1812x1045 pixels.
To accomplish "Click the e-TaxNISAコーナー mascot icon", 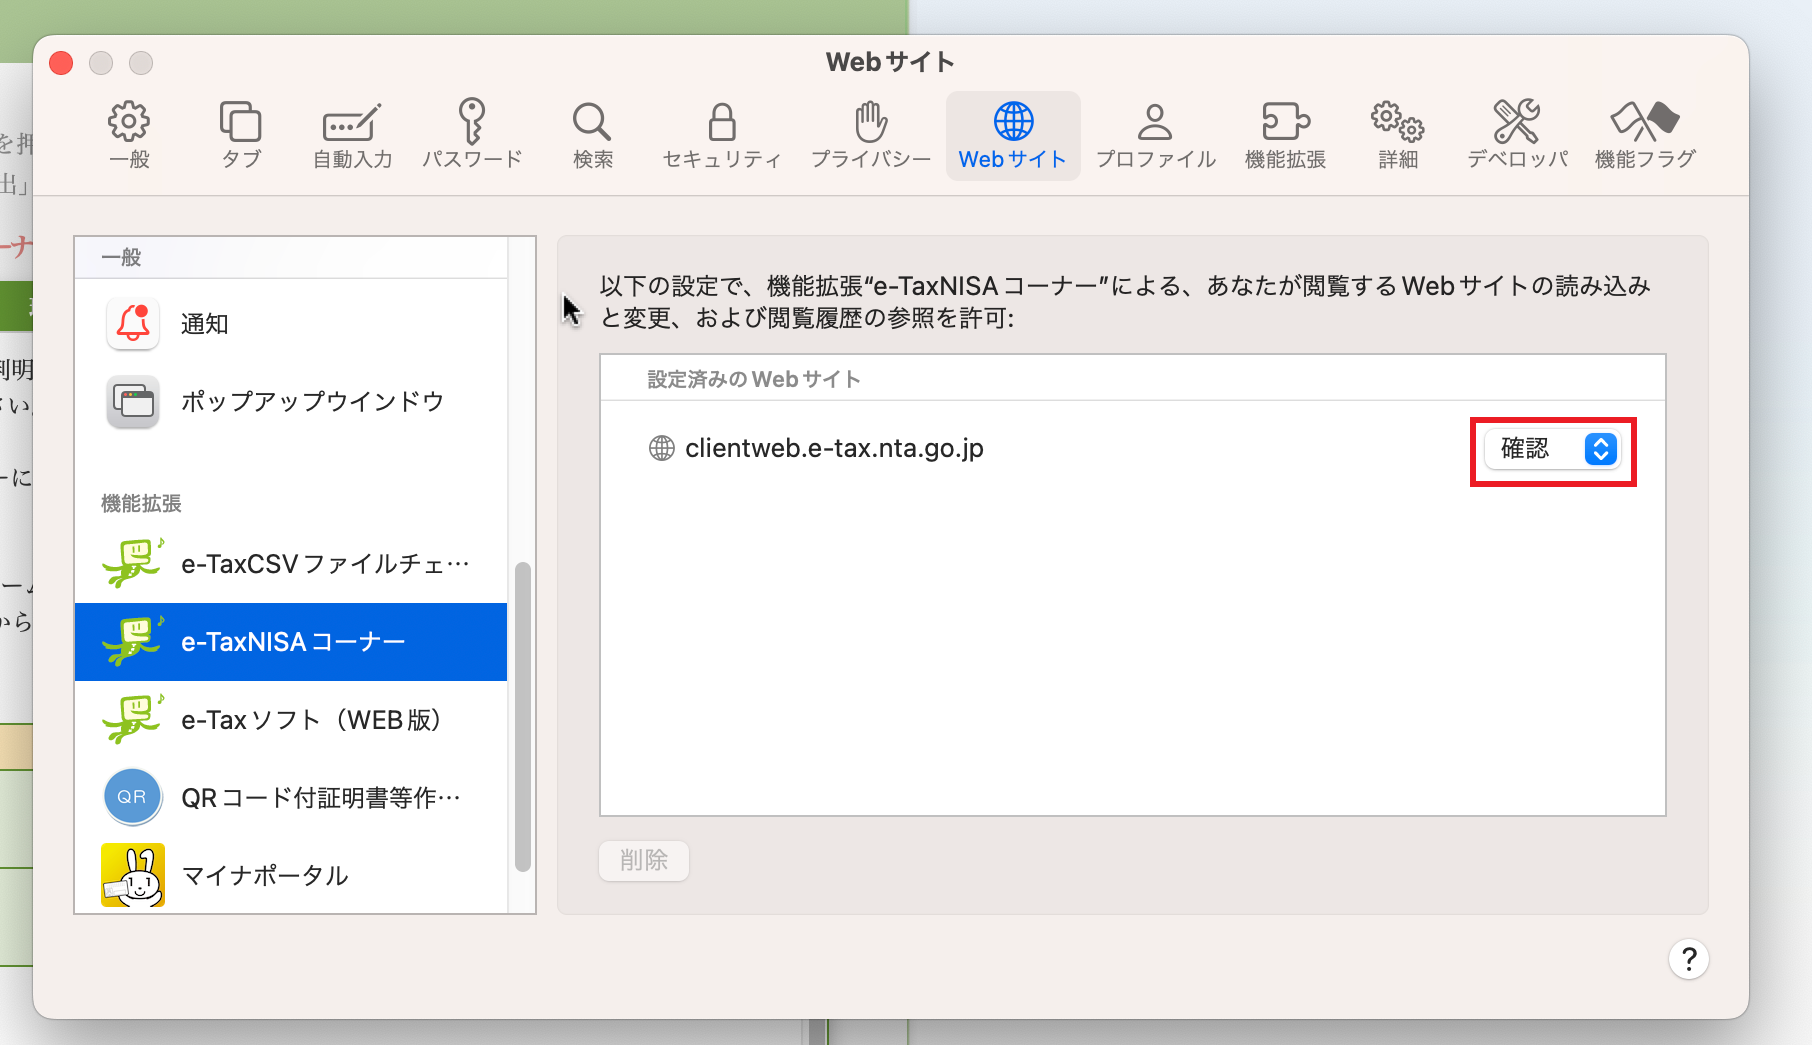I will tap(133, 641).
